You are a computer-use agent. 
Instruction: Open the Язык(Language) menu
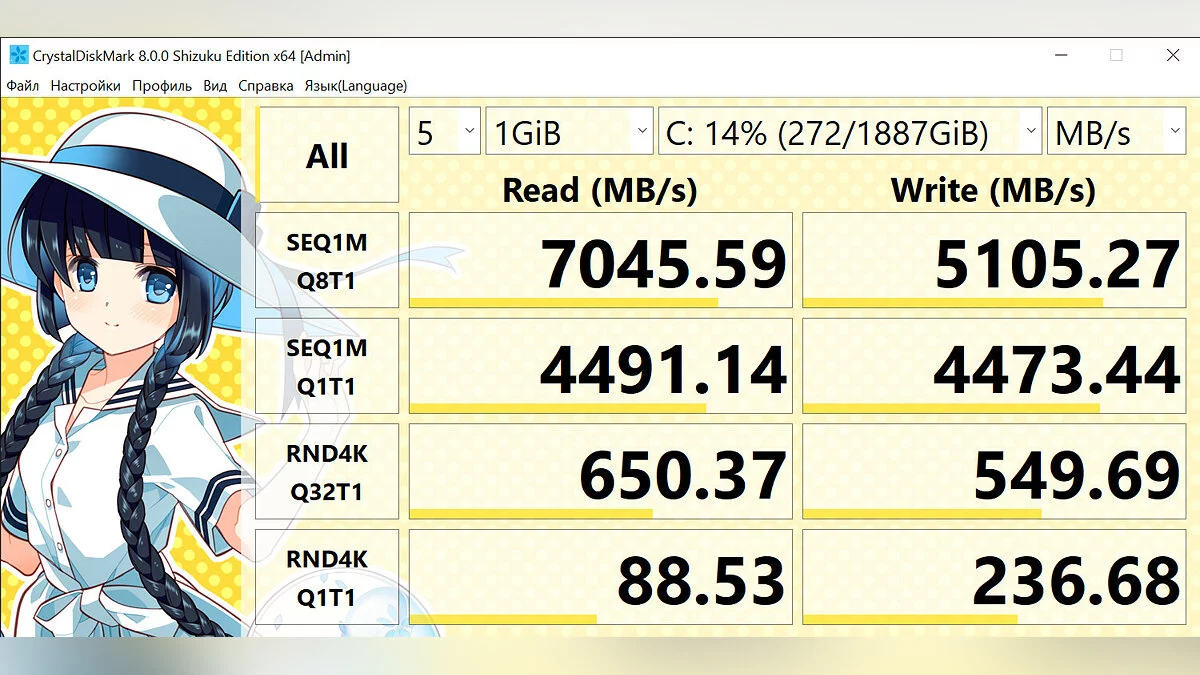pyautogui.click(x=355, y=86)
